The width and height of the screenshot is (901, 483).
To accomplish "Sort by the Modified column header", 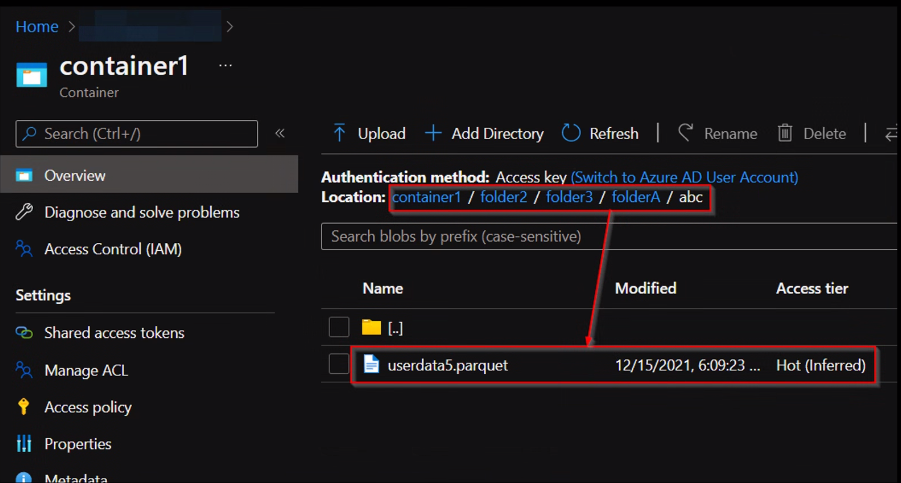I will [645, 288].
